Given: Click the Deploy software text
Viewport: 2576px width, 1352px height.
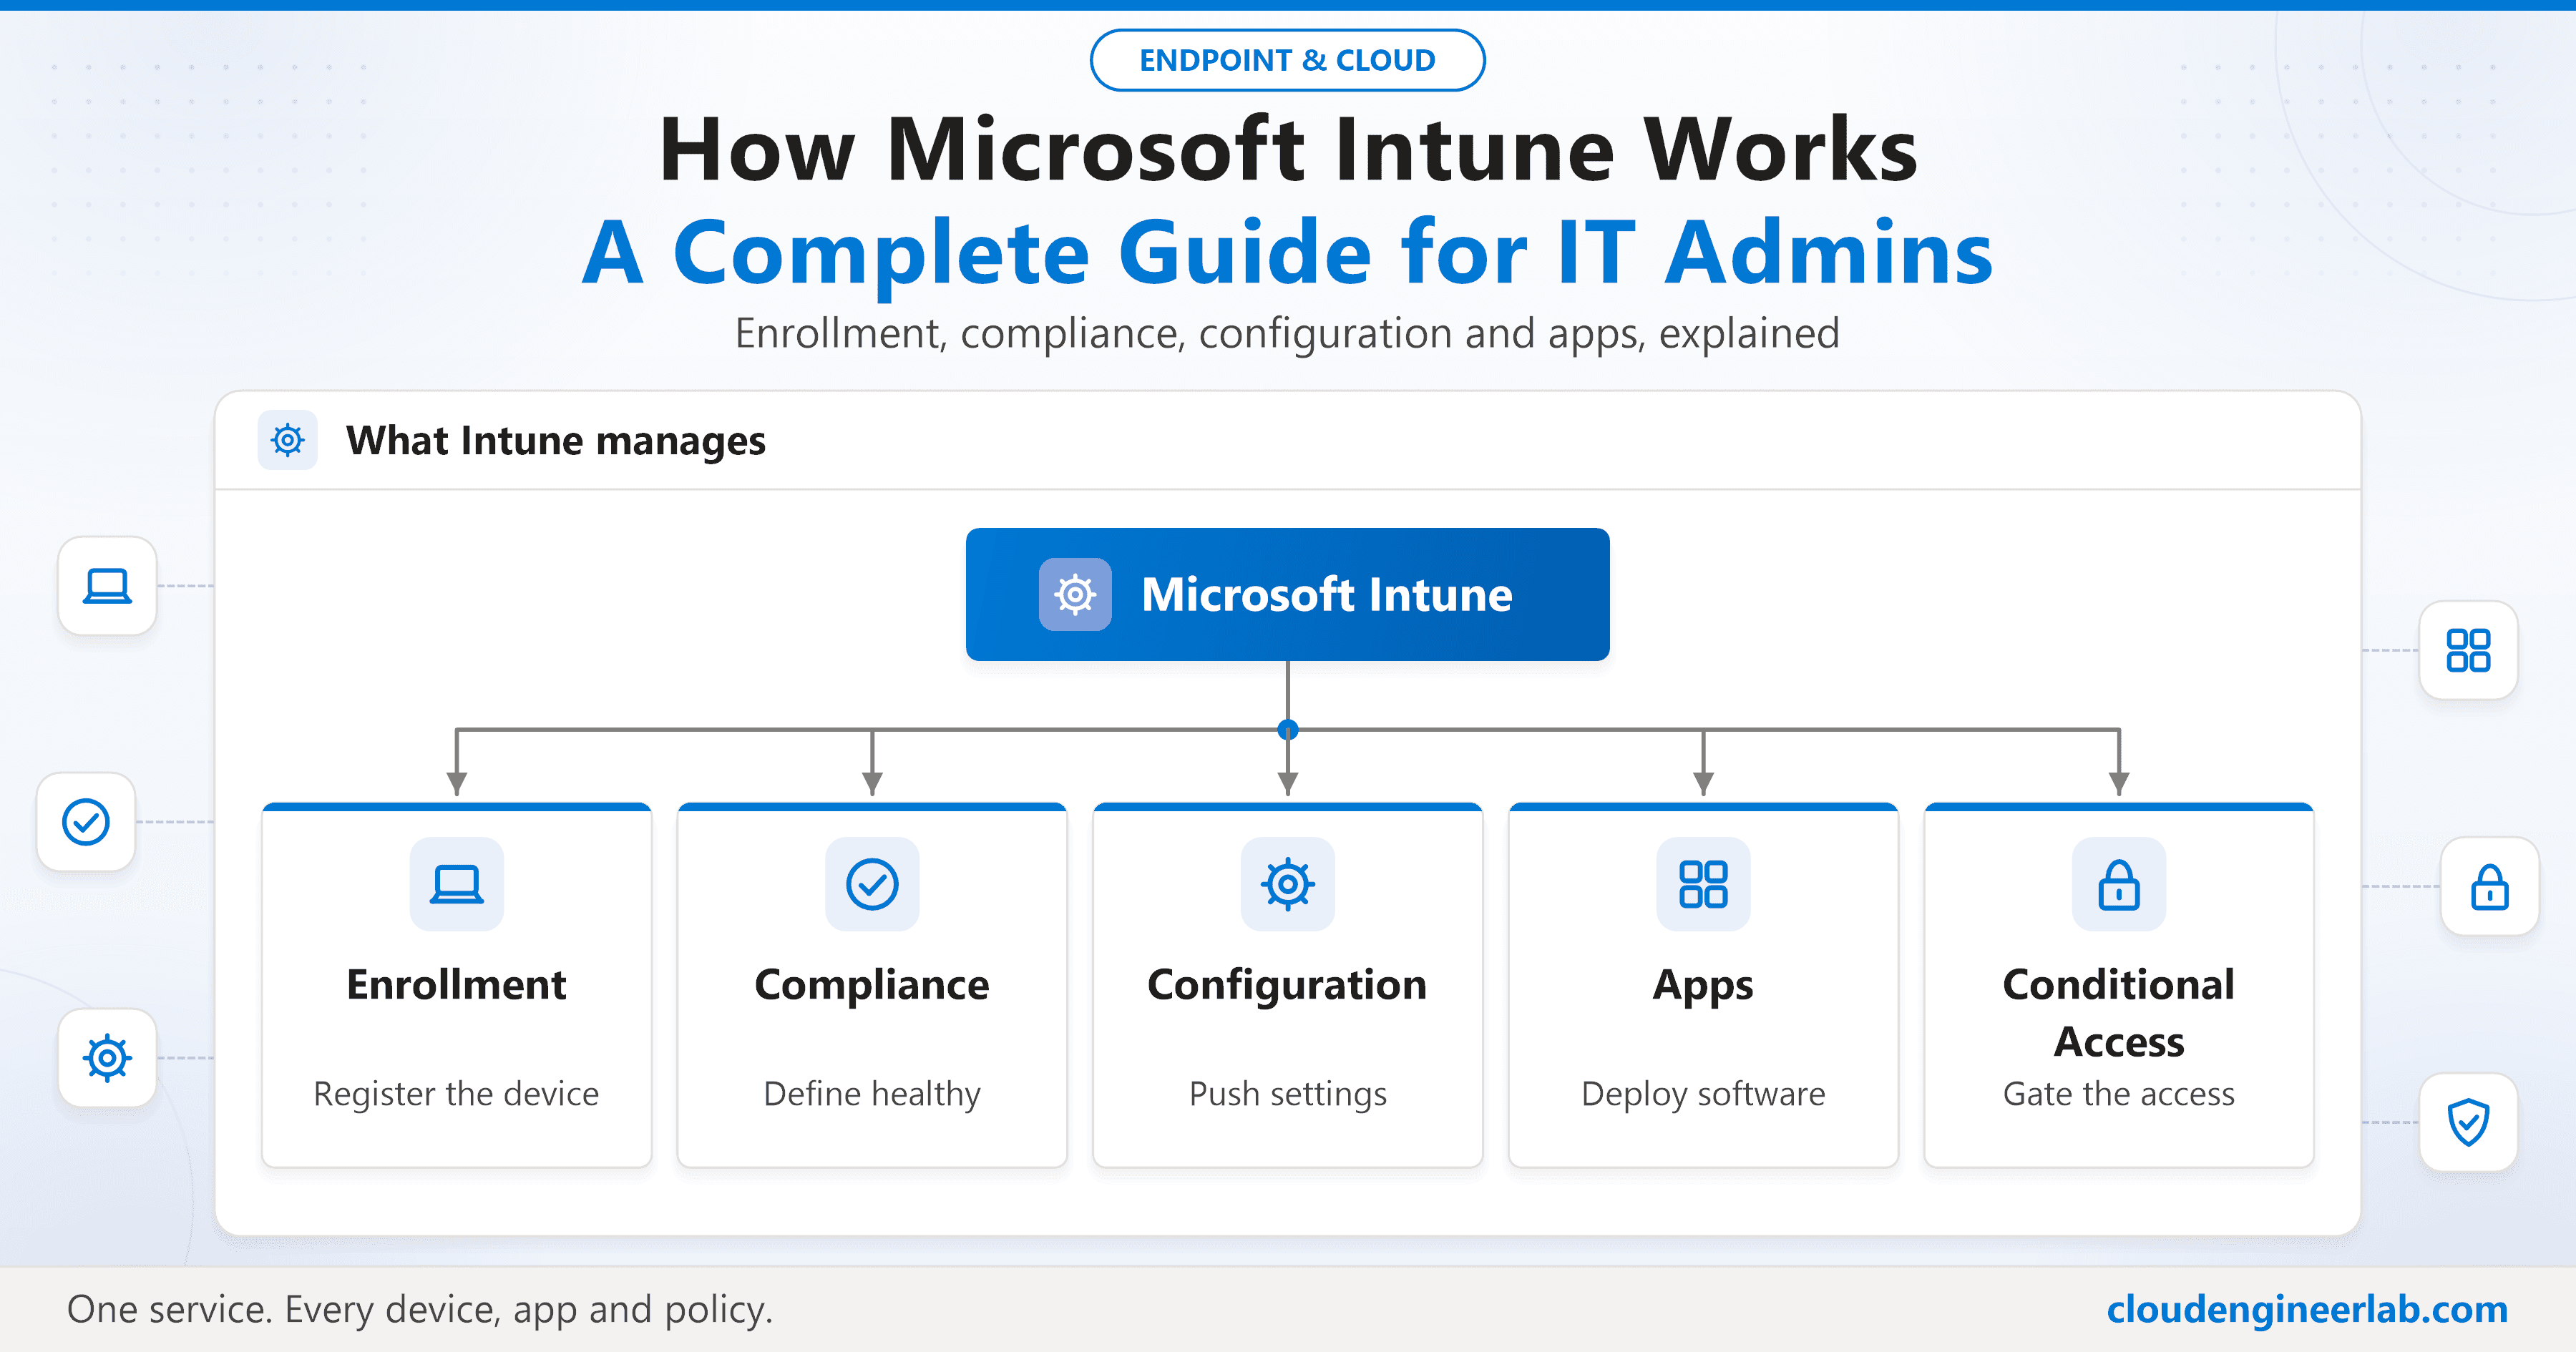Looking at the screenshot, I should coord(1703,1094).
